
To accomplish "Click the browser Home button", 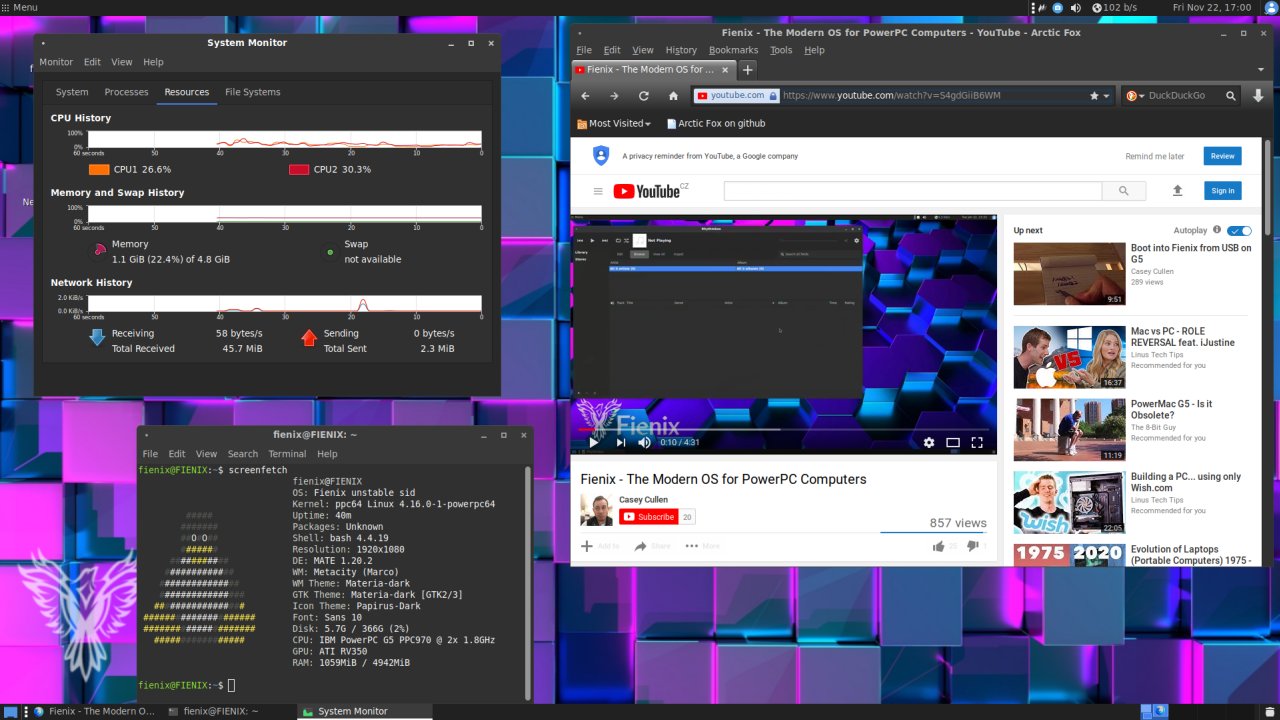I will point(673,96).
